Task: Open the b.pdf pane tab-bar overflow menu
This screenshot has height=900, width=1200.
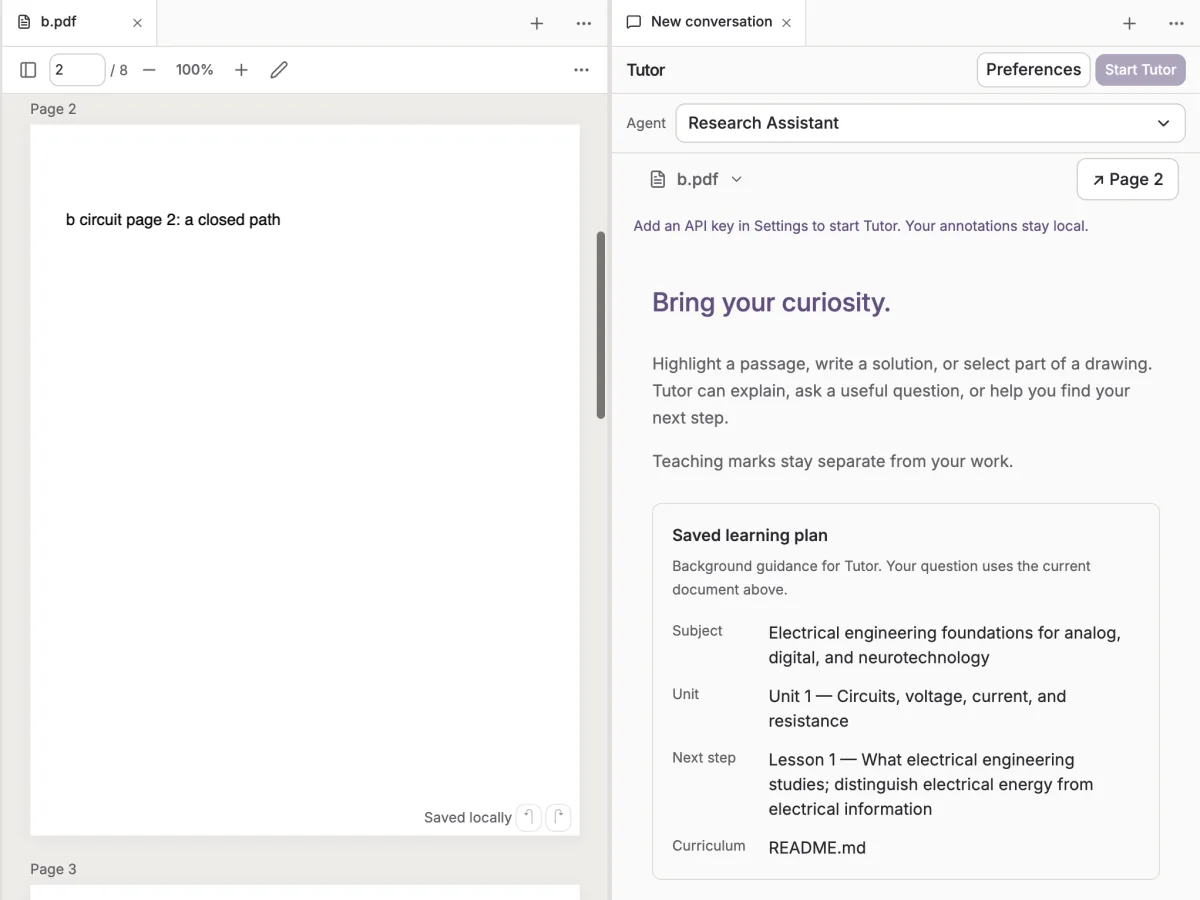Action: 584,23
